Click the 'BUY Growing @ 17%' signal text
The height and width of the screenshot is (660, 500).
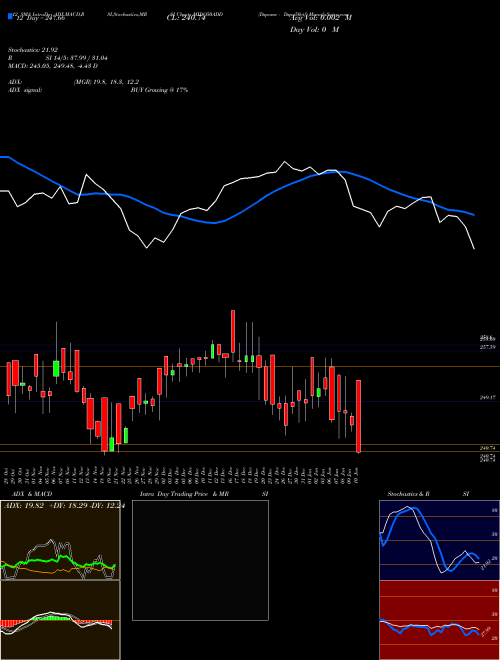159,90
